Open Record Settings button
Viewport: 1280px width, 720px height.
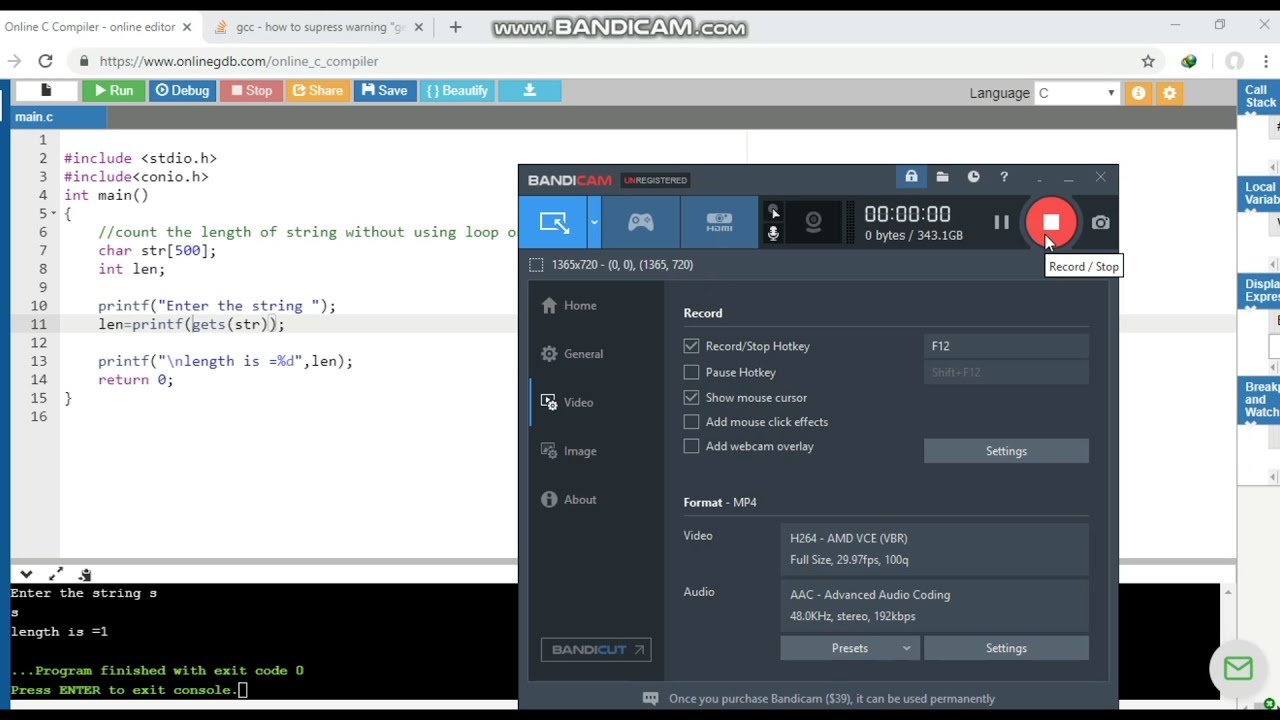pyautogui.click(x=1006, y=451)
